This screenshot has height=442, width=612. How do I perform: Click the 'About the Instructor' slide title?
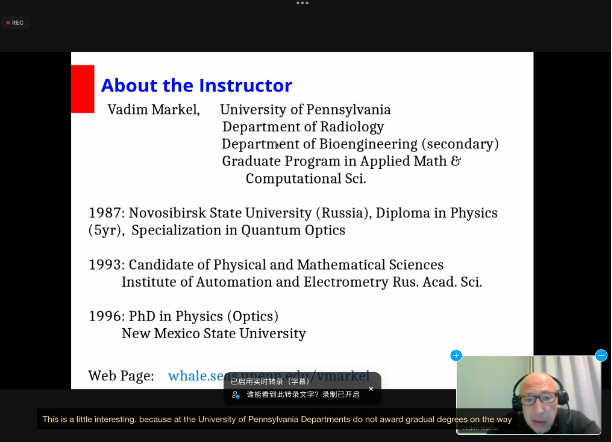(x=196, y=86)
